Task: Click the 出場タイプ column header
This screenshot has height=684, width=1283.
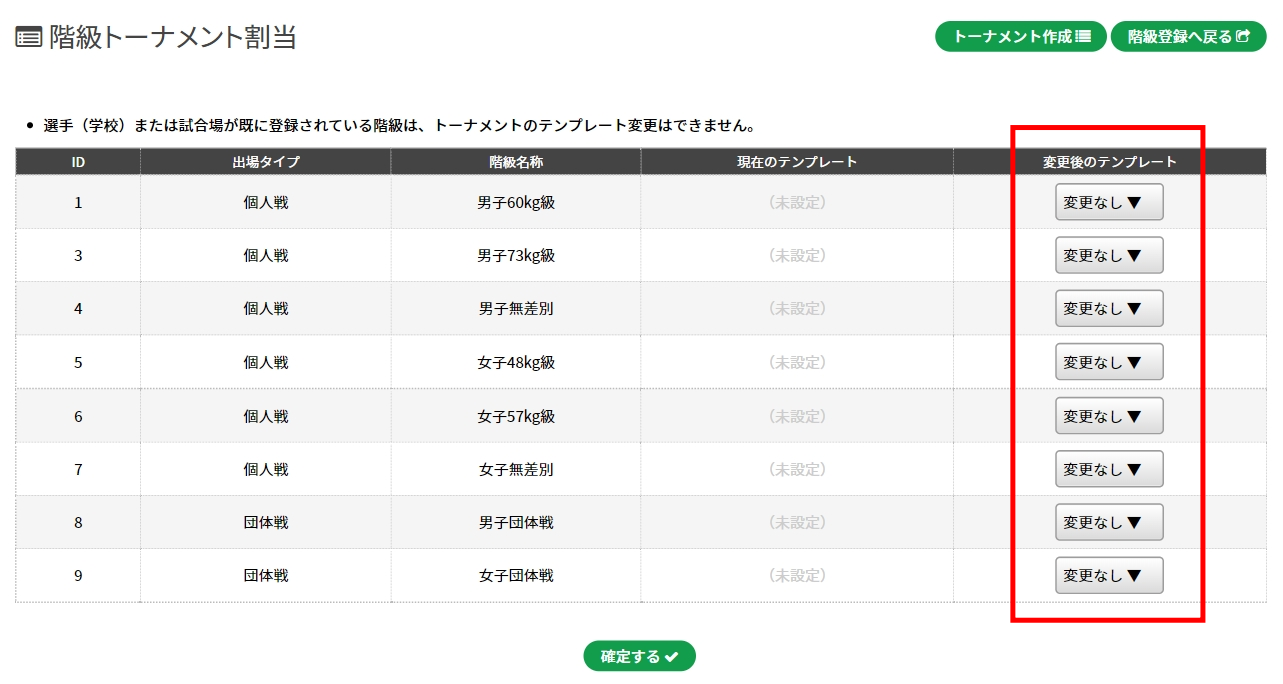Action: tap(265, 162)
